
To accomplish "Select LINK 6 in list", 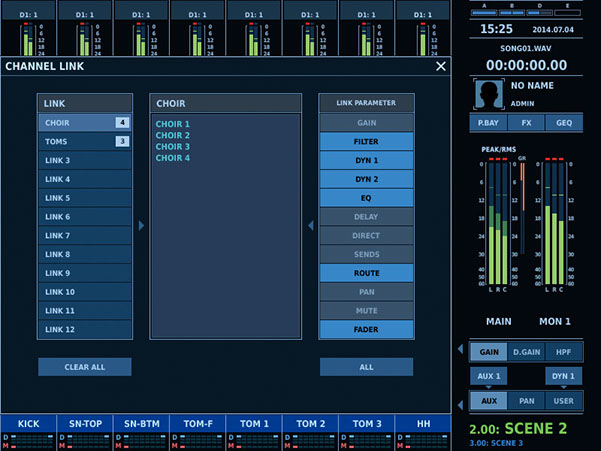I will point(85,217).
